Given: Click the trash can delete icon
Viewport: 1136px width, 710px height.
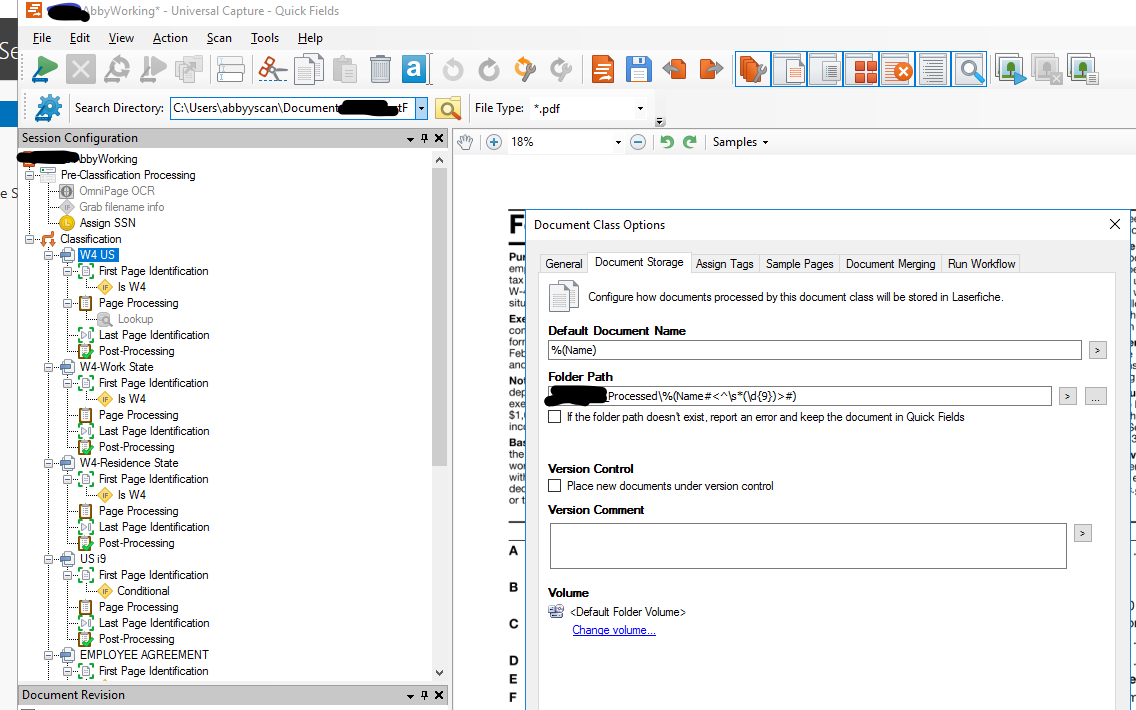Looking at the screenshot, I should [380, 70].
